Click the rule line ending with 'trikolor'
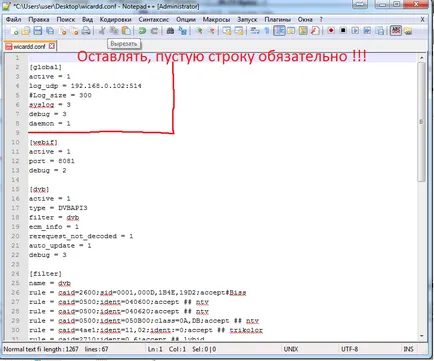The image size is (434, 361). [146, 330]
